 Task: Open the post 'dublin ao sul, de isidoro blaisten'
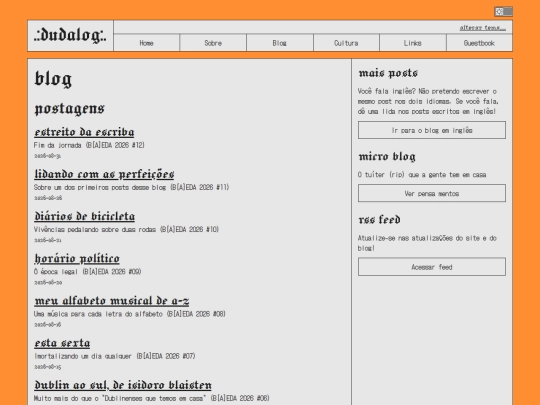click(123, 385)
